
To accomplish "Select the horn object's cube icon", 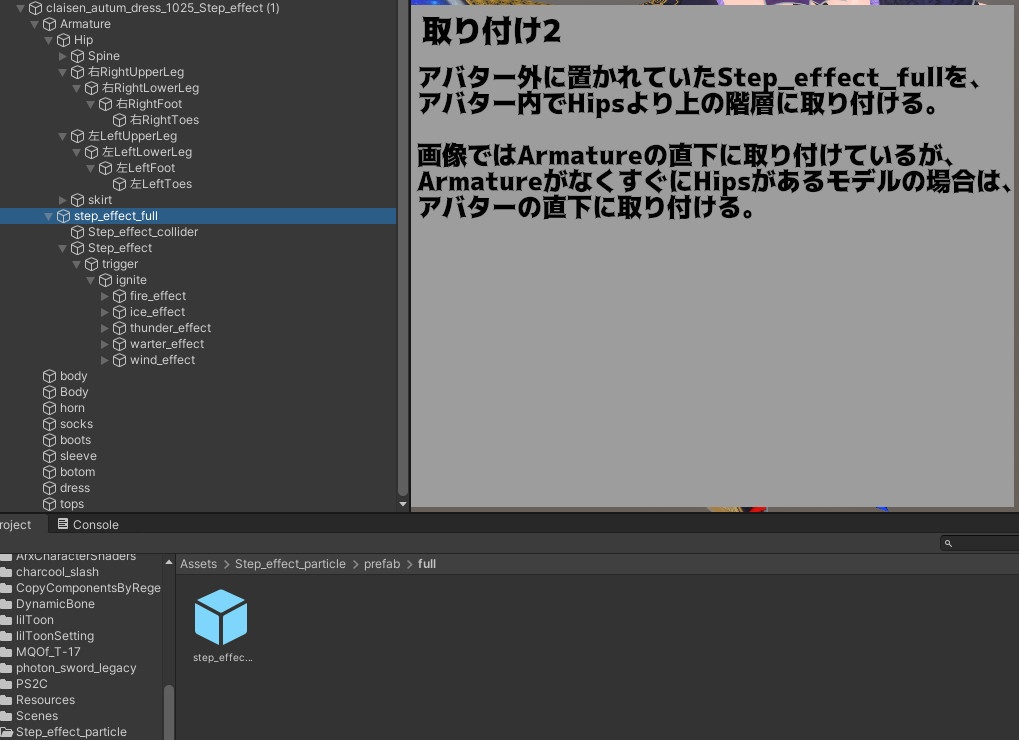I will click(x=48, y=408).
